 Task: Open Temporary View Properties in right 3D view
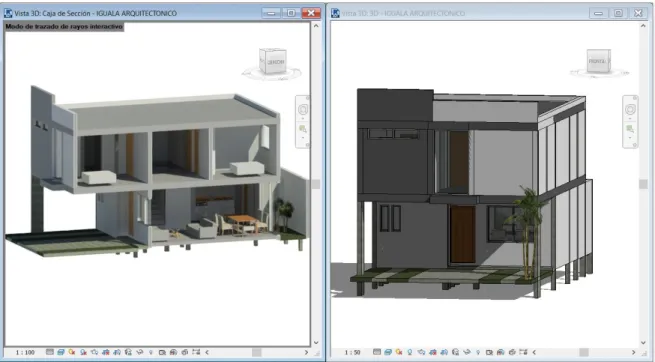tap(489, 352)
